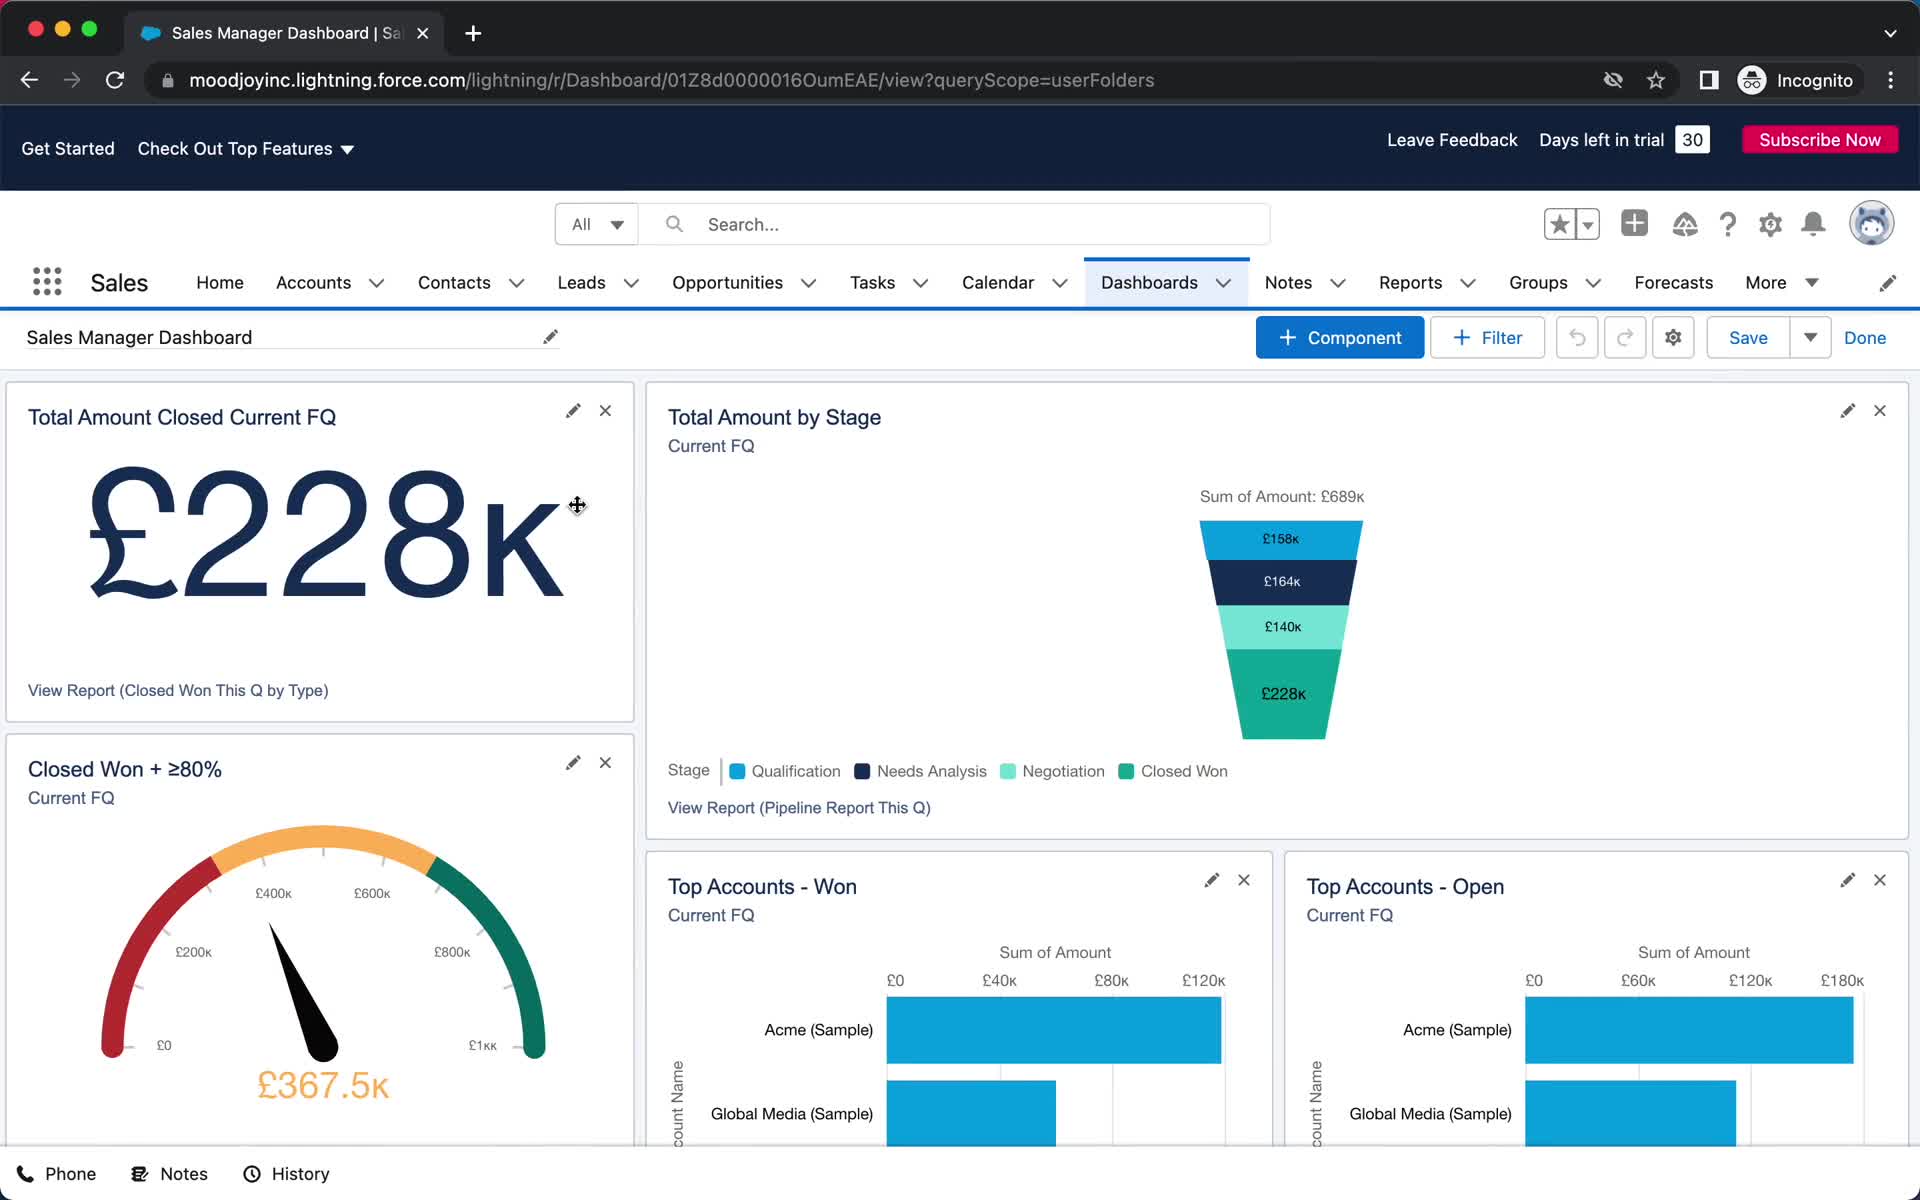The image size is (1920, 1200).
Task: Click View Report for Closed Won This Q
Action: point(177,690)
